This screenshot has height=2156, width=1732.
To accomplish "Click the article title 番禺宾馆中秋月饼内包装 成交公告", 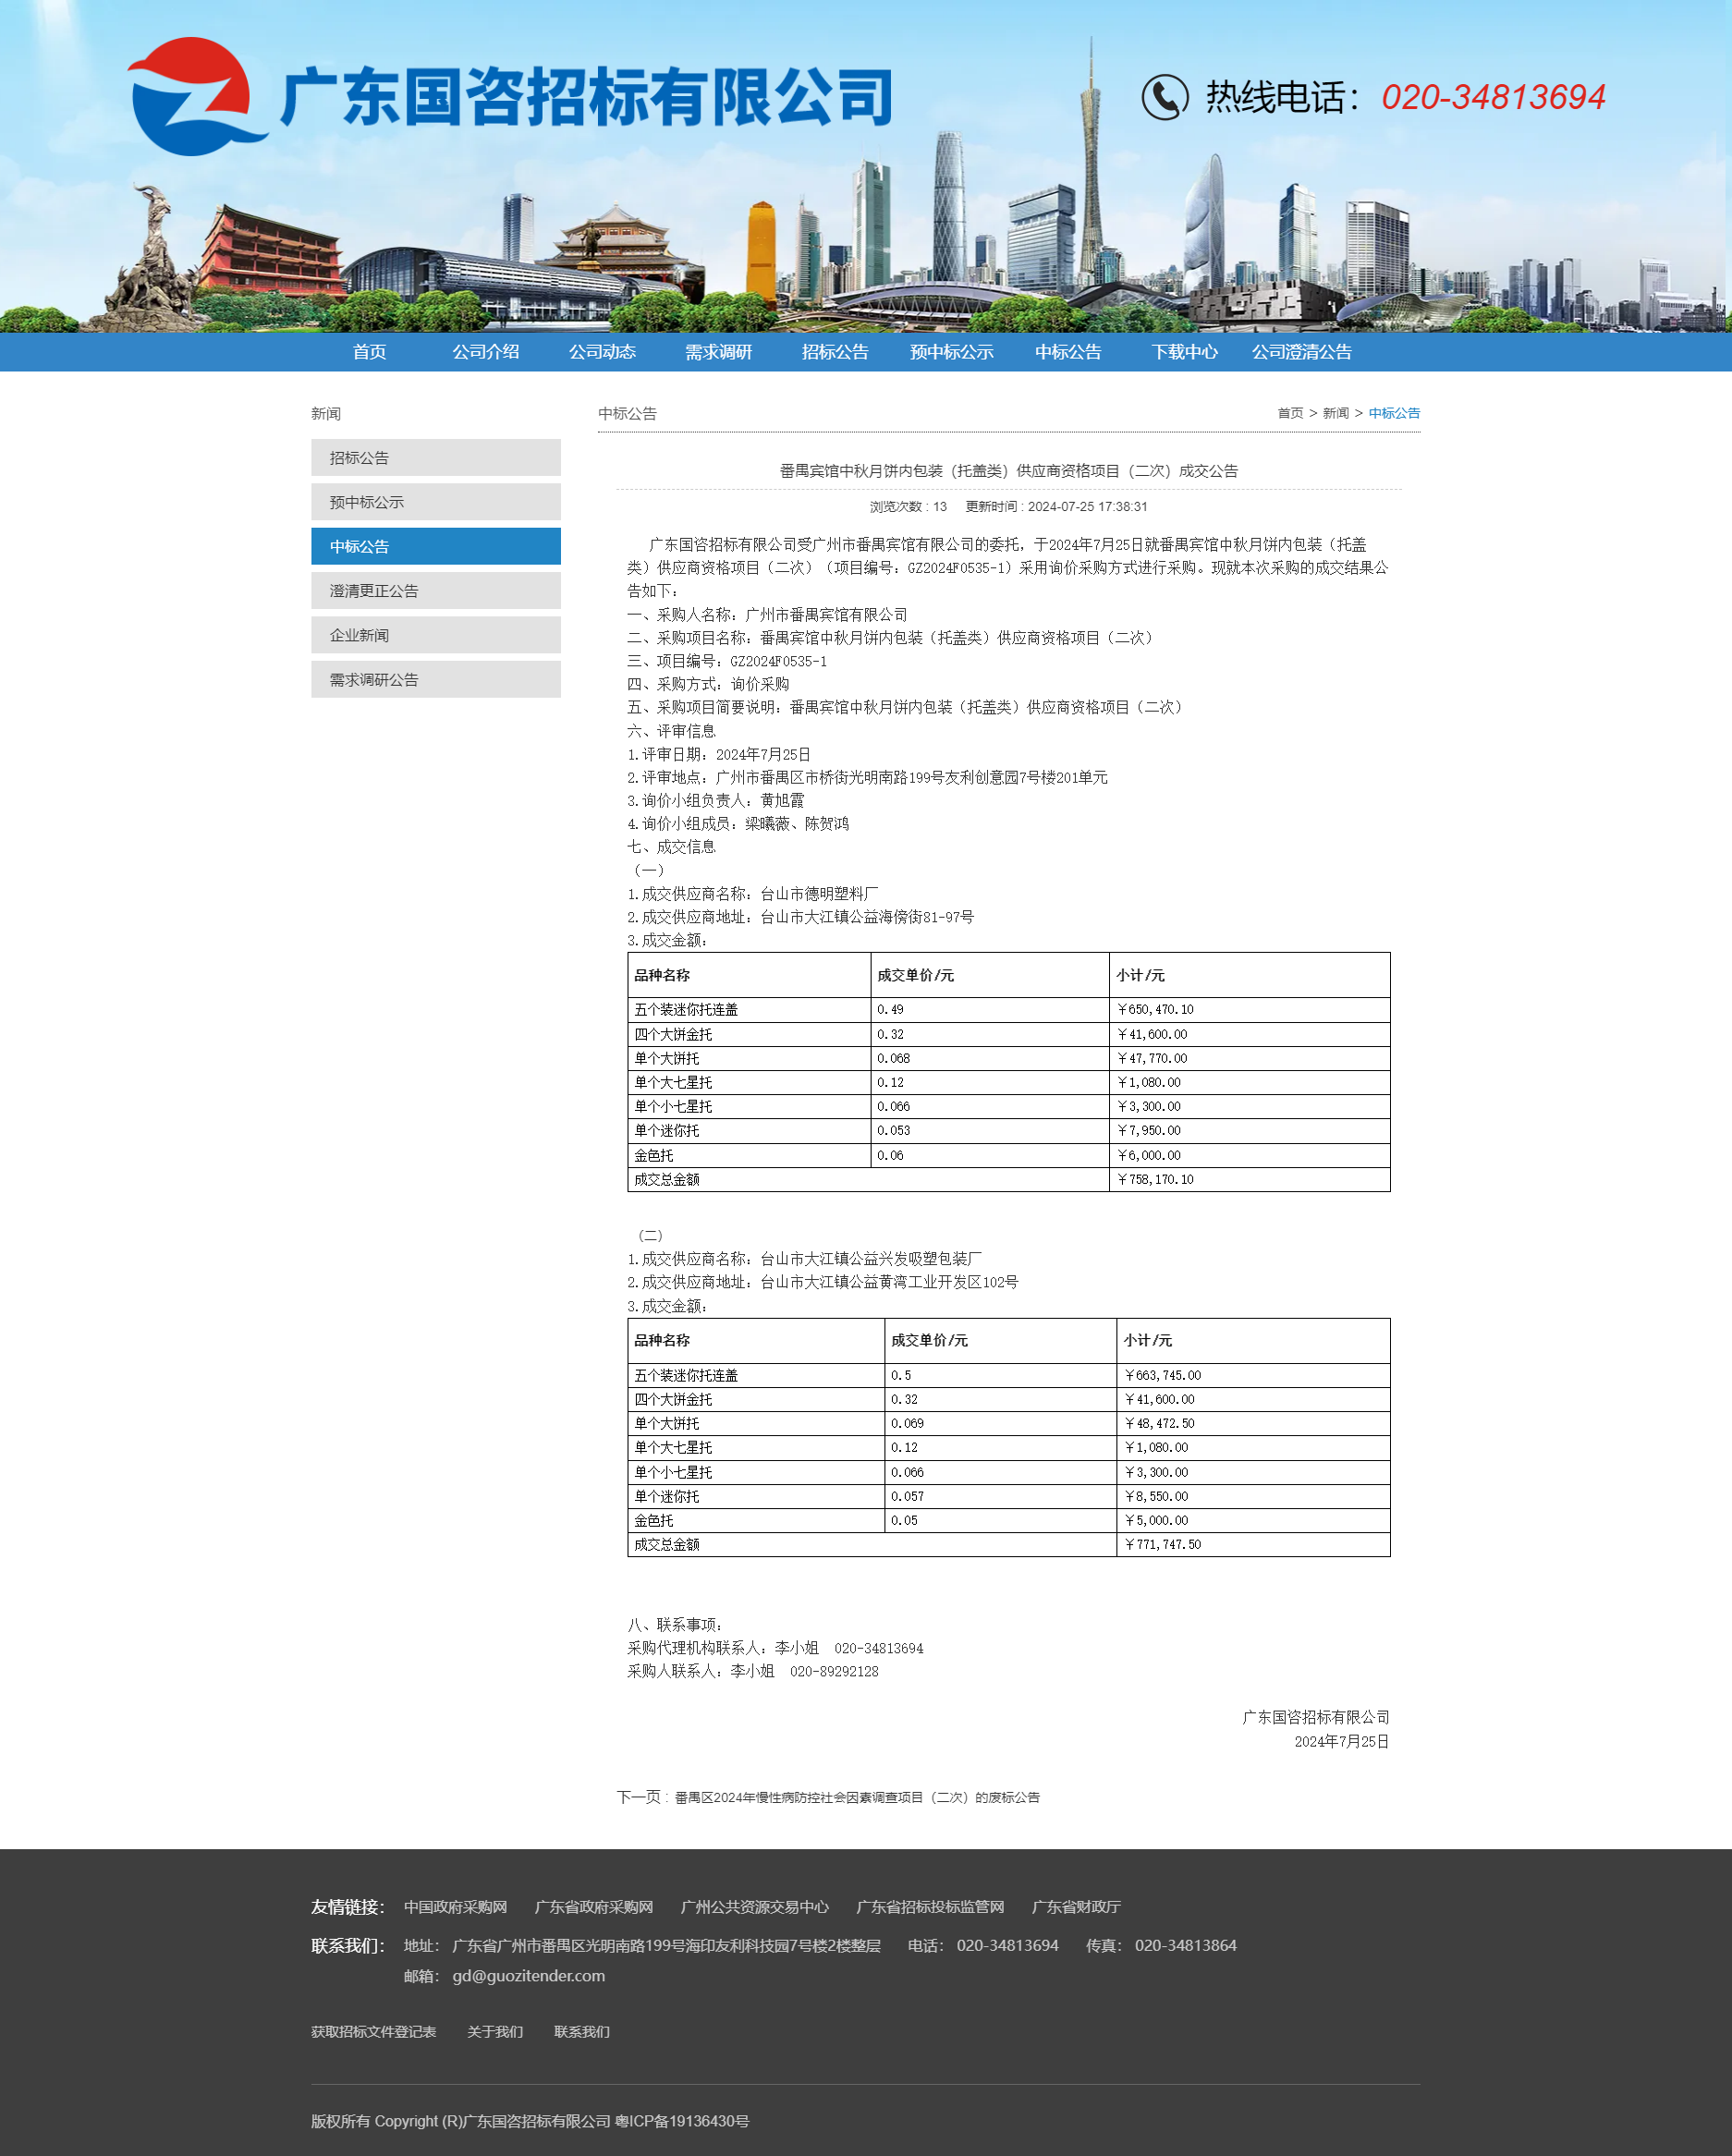I will [x=1009, y=471].
